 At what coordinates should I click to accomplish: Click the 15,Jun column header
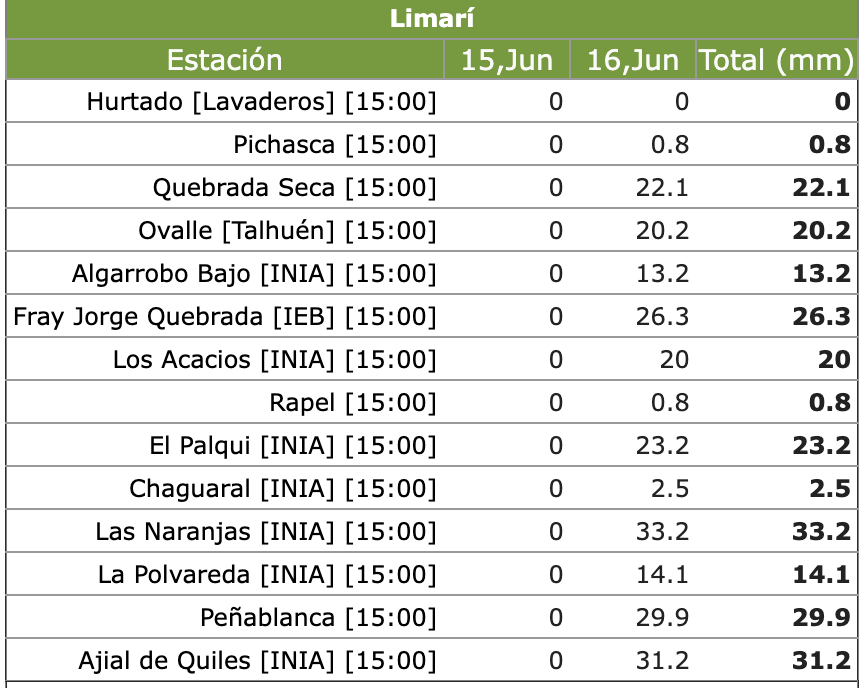click(507, 60)
